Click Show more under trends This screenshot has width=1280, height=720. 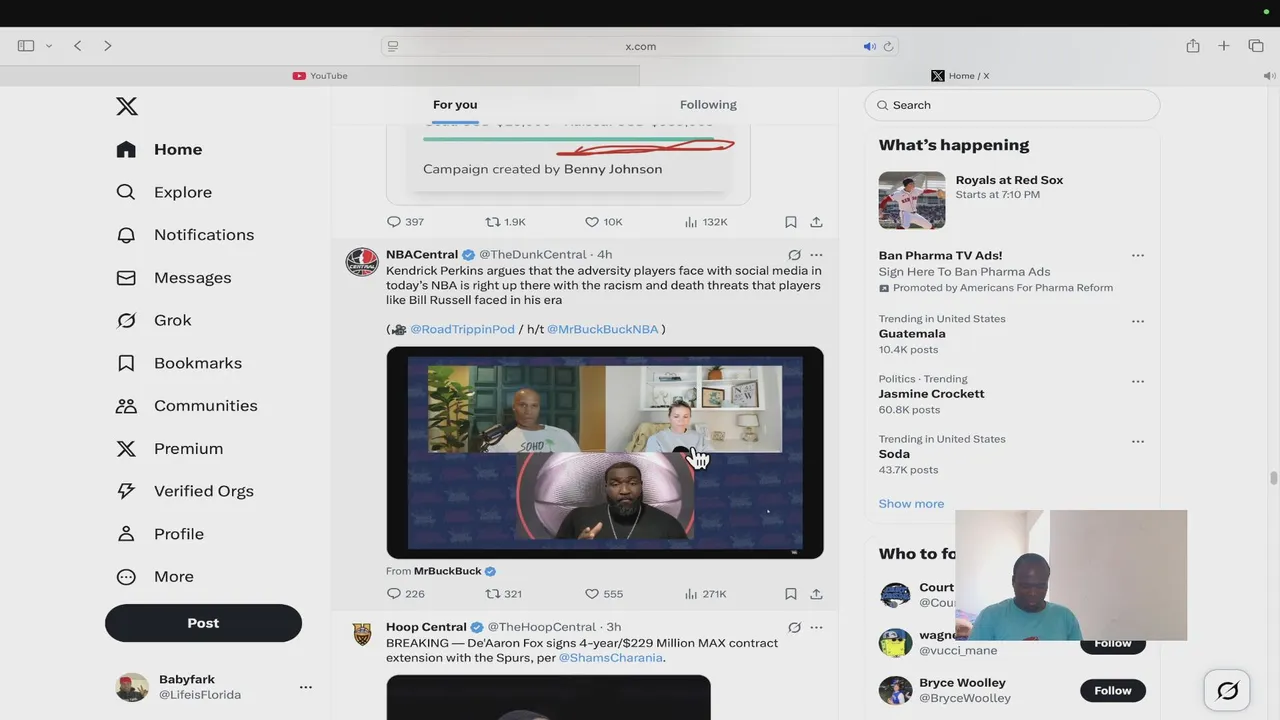point(911,504)
